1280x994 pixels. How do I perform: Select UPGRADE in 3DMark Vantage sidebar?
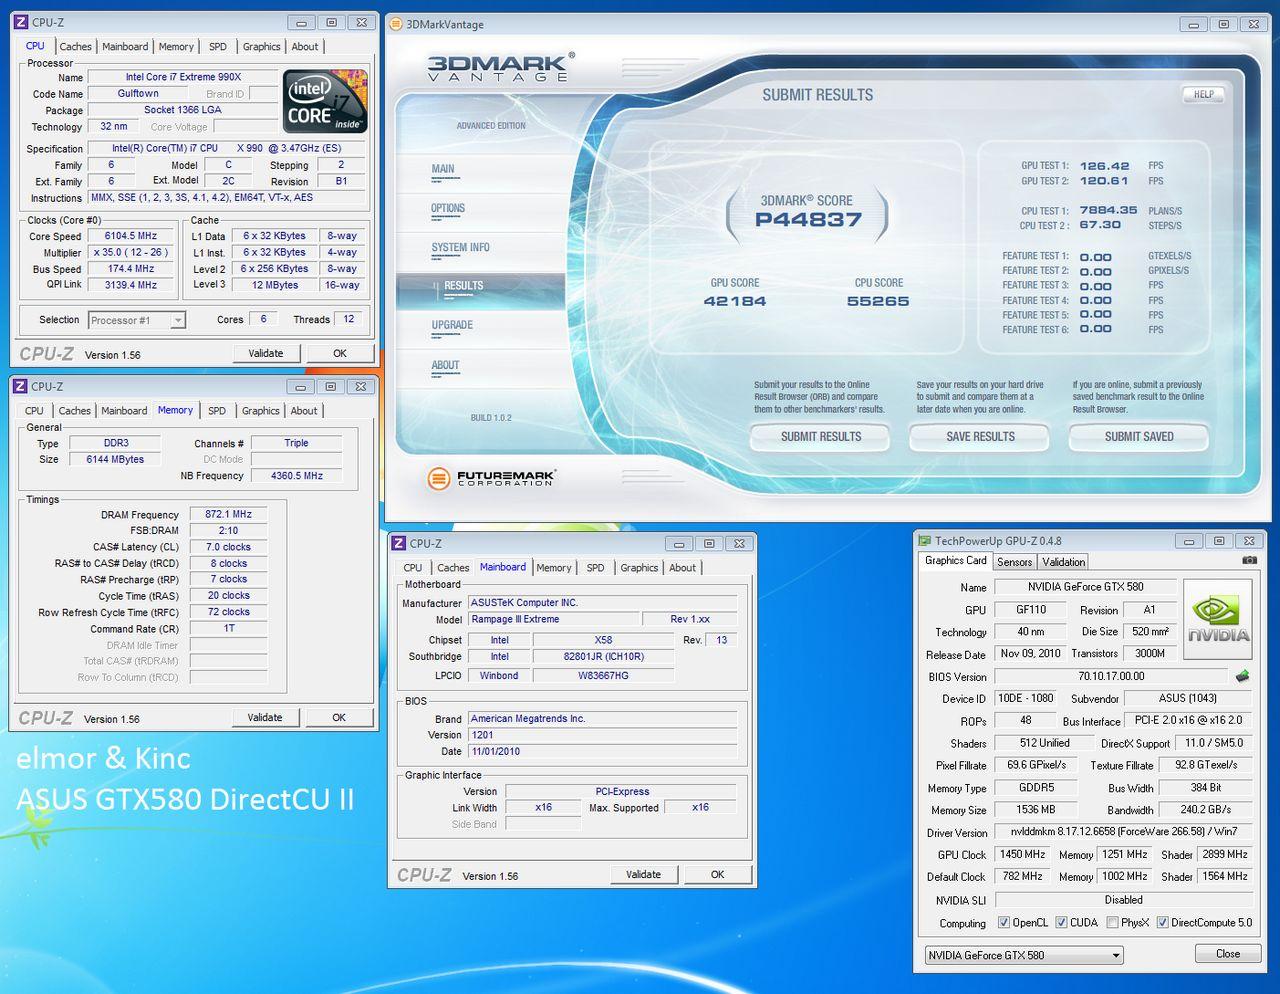(x=452, y=325)
